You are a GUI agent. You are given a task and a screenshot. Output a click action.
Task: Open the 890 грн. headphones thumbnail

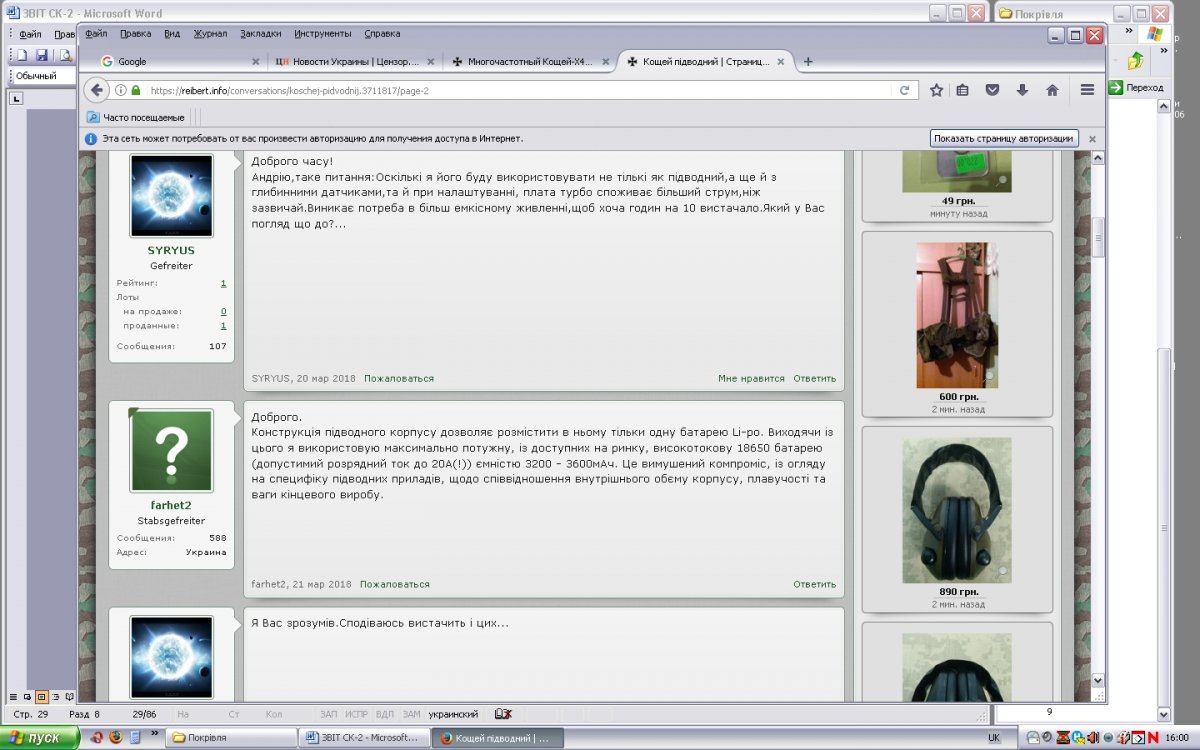click(x=956, y=510)
